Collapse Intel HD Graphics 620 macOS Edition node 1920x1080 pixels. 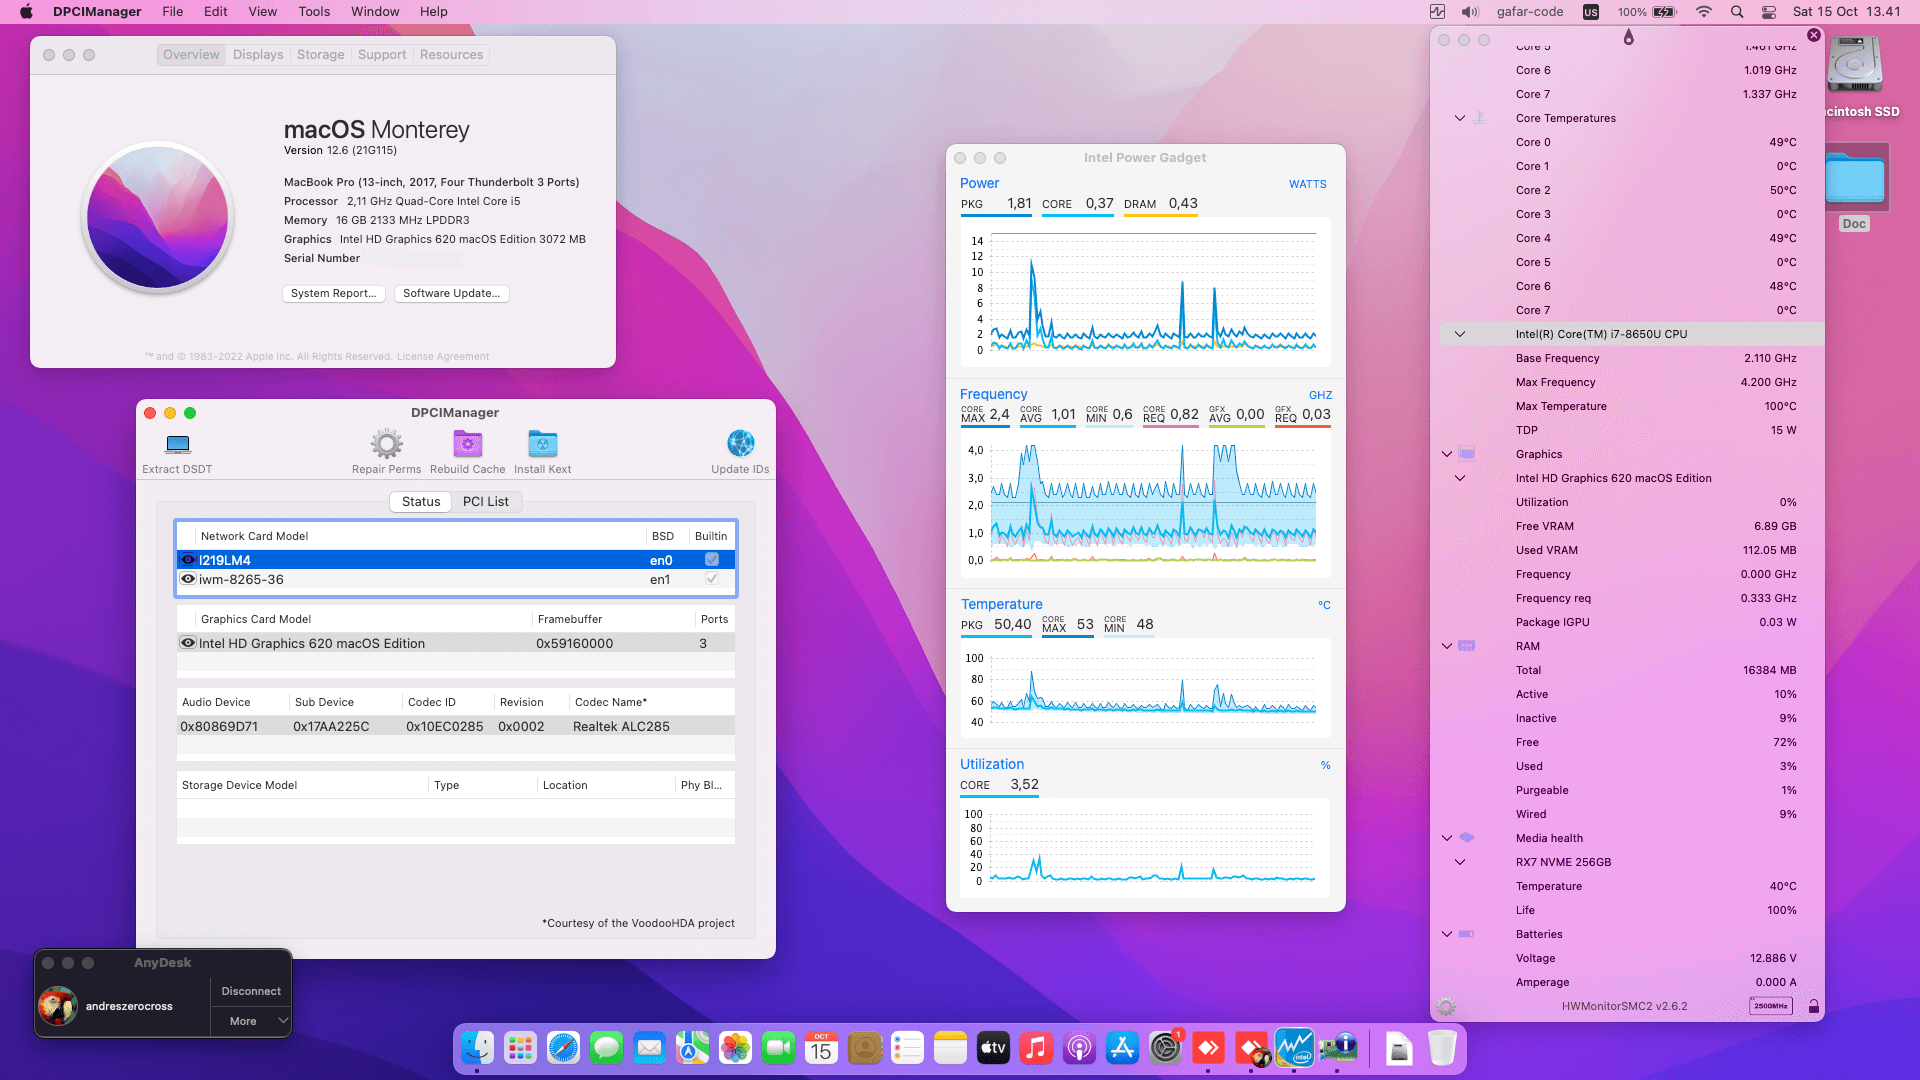pos(1460,478)
